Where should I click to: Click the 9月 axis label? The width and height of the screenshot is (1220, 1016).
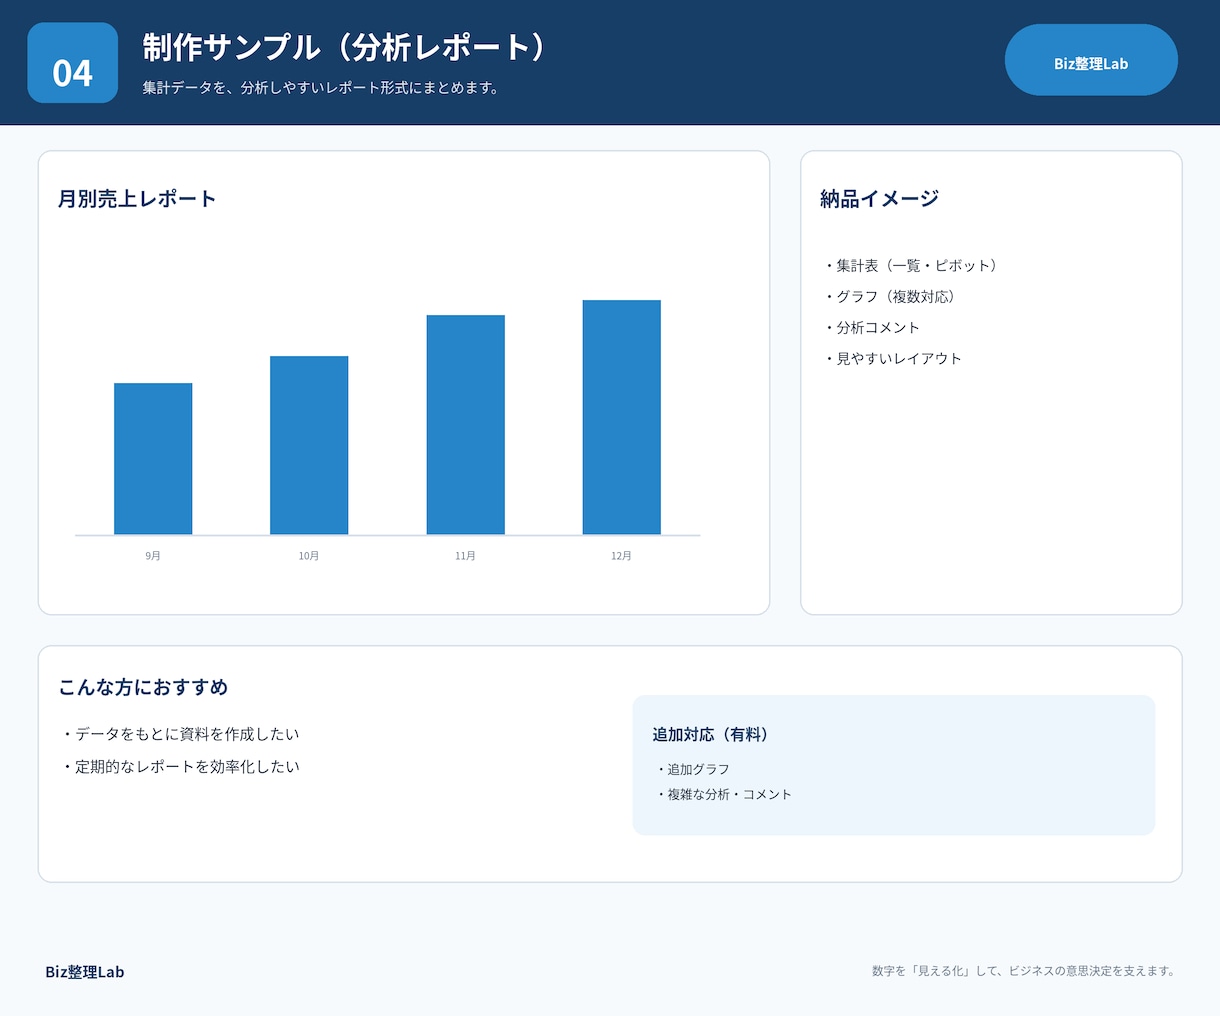click(153, 556)
